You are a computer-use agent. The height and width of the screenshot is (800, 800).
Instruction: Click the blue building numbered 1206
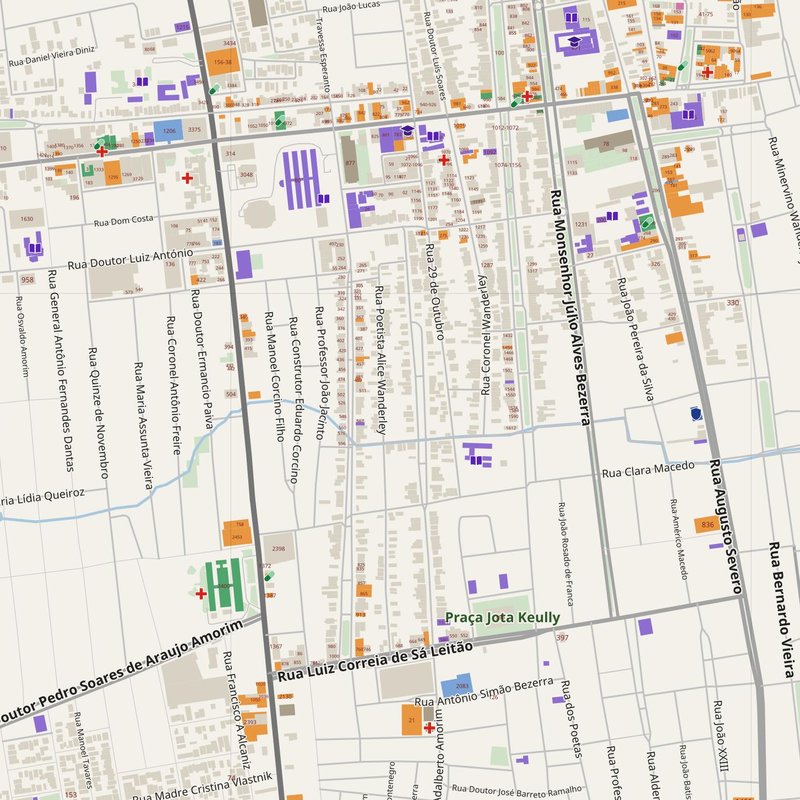point(168,131)
